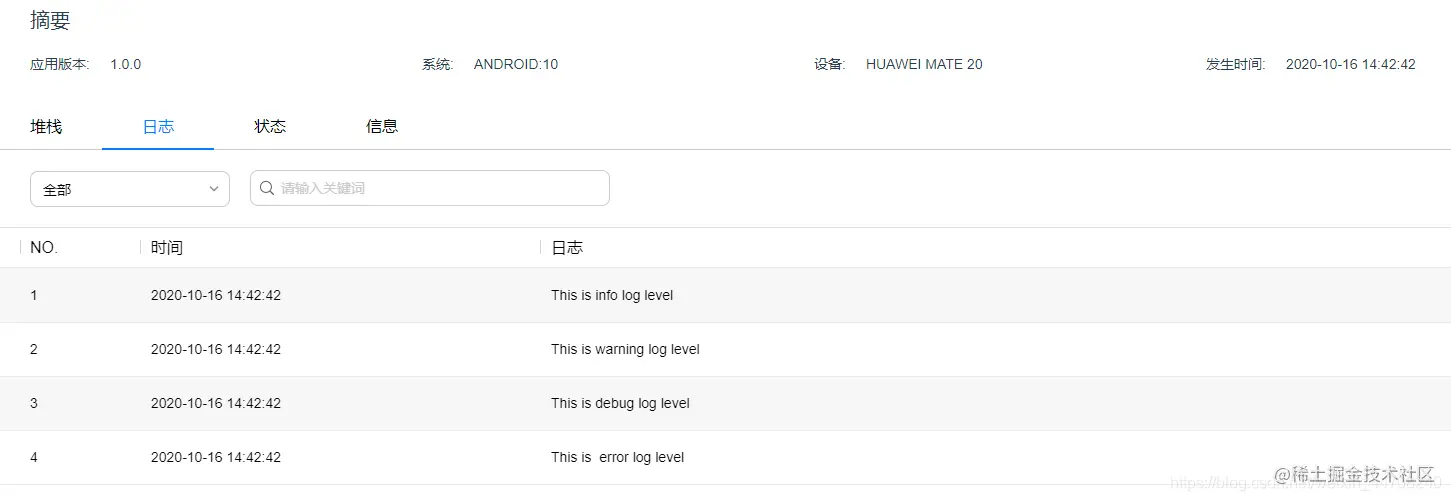Click the 应用版本 label

pyautogui.click(x=60, y=64)
